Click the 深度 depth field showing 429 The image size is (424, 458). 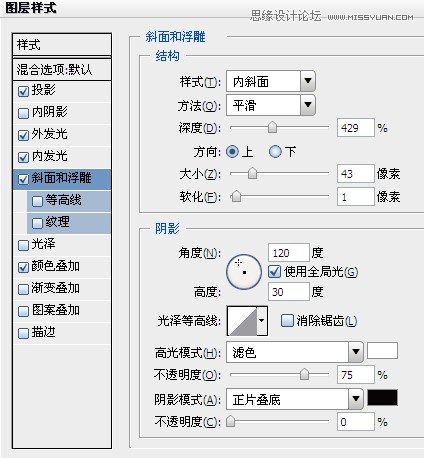click(x=355, y=128)
